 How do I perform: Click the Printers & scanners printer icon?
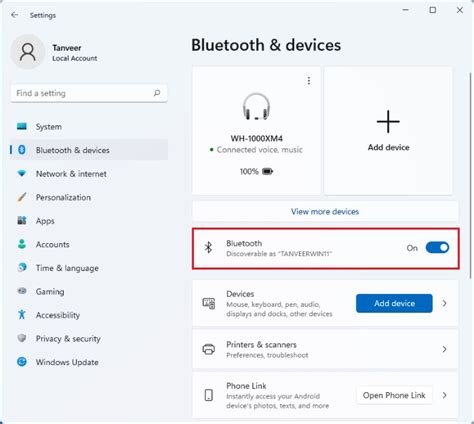pos(209,349)
